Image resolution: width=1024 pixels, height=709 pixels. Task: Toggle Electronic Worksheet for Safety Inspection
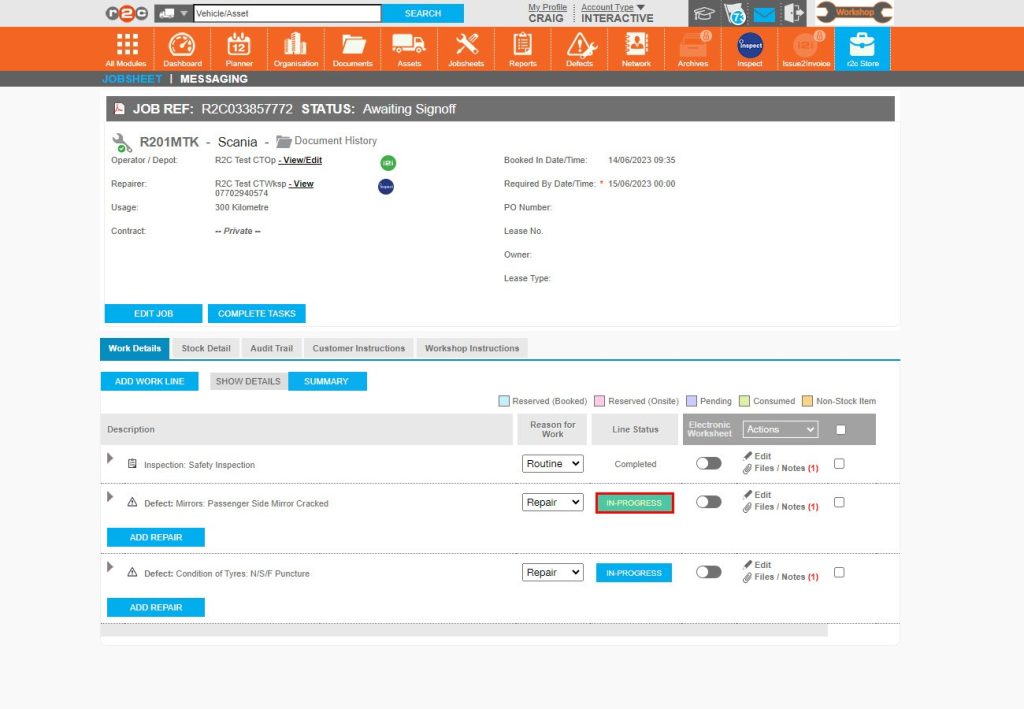(x=709, y=463)
